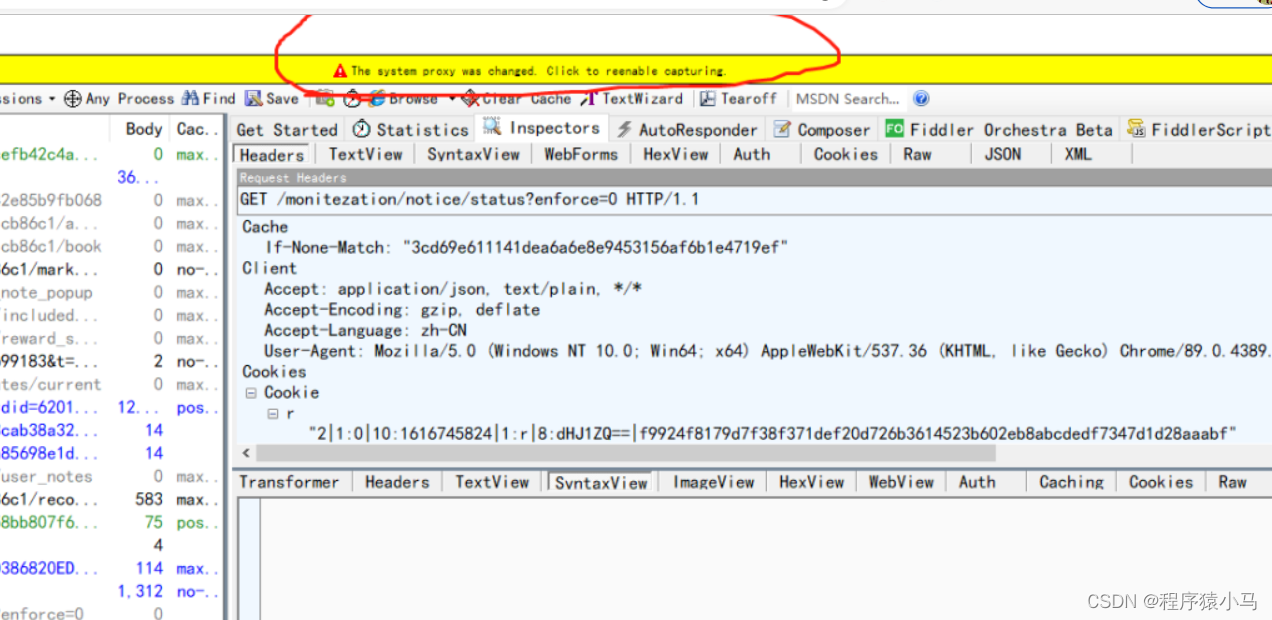The width and height of the screenshot is (1272, 620).
Task: Open the Statistics tab
Action: (411, 129)
